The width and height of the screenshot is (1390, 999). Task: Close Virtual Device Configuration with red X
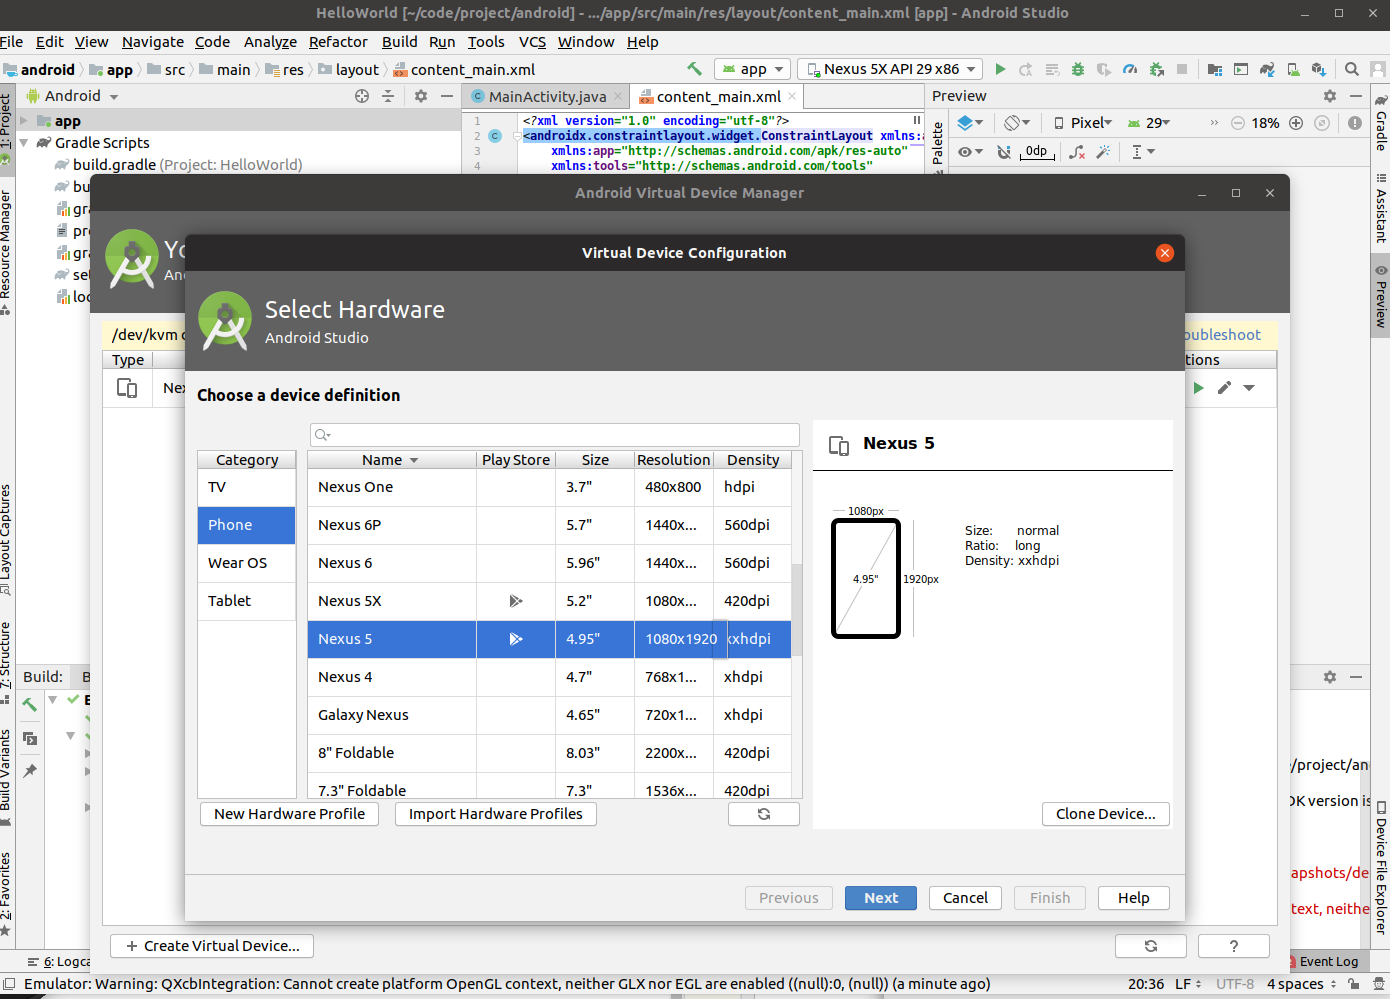click(1164, 253)
